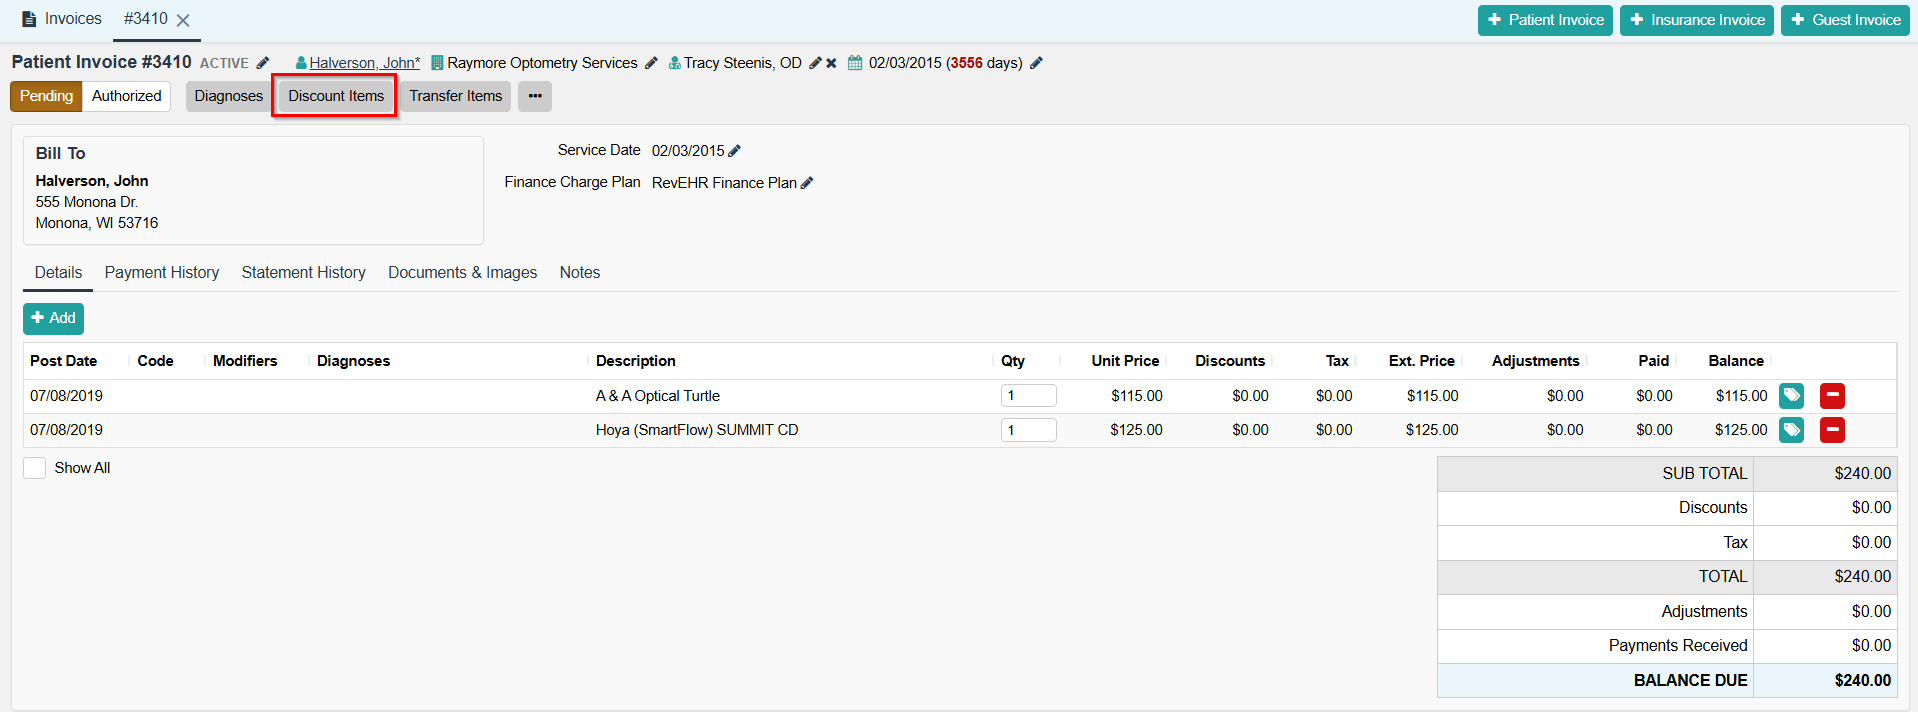
Task: Set invoice status to Authorized
Action: pyautogui.click(x=126, y=96)
